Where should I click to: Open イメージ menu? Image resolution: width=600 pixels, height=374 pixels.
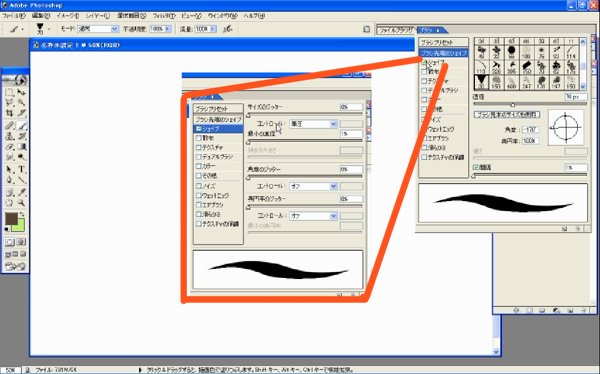(x=68, y=16)
